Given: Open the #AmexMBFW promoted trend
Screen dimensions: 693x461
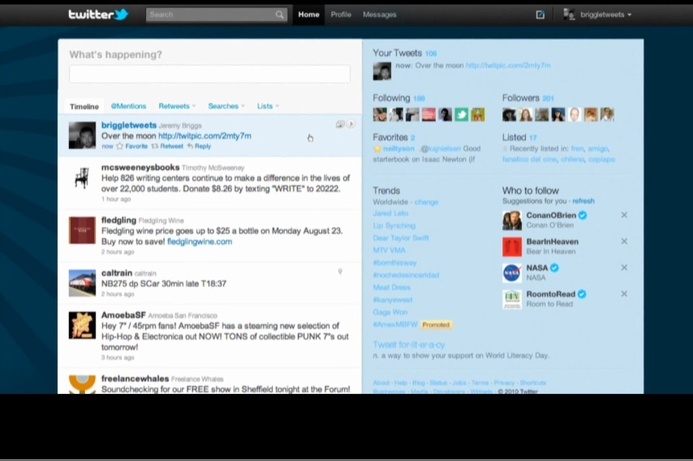Looking at the screenshot, I should (x=395, y=324).
